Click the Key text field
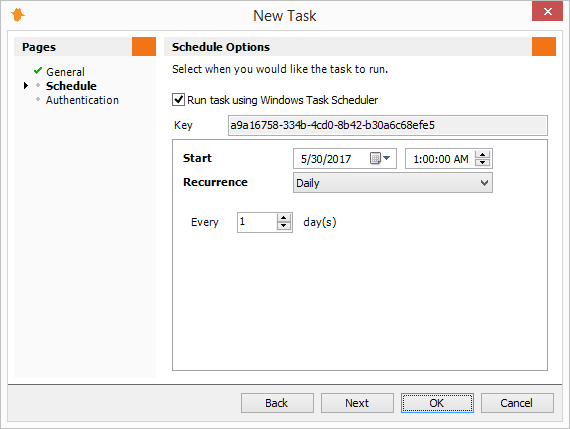Image resolution: width=570 pixels, height=429 pixels. [388, 125]
